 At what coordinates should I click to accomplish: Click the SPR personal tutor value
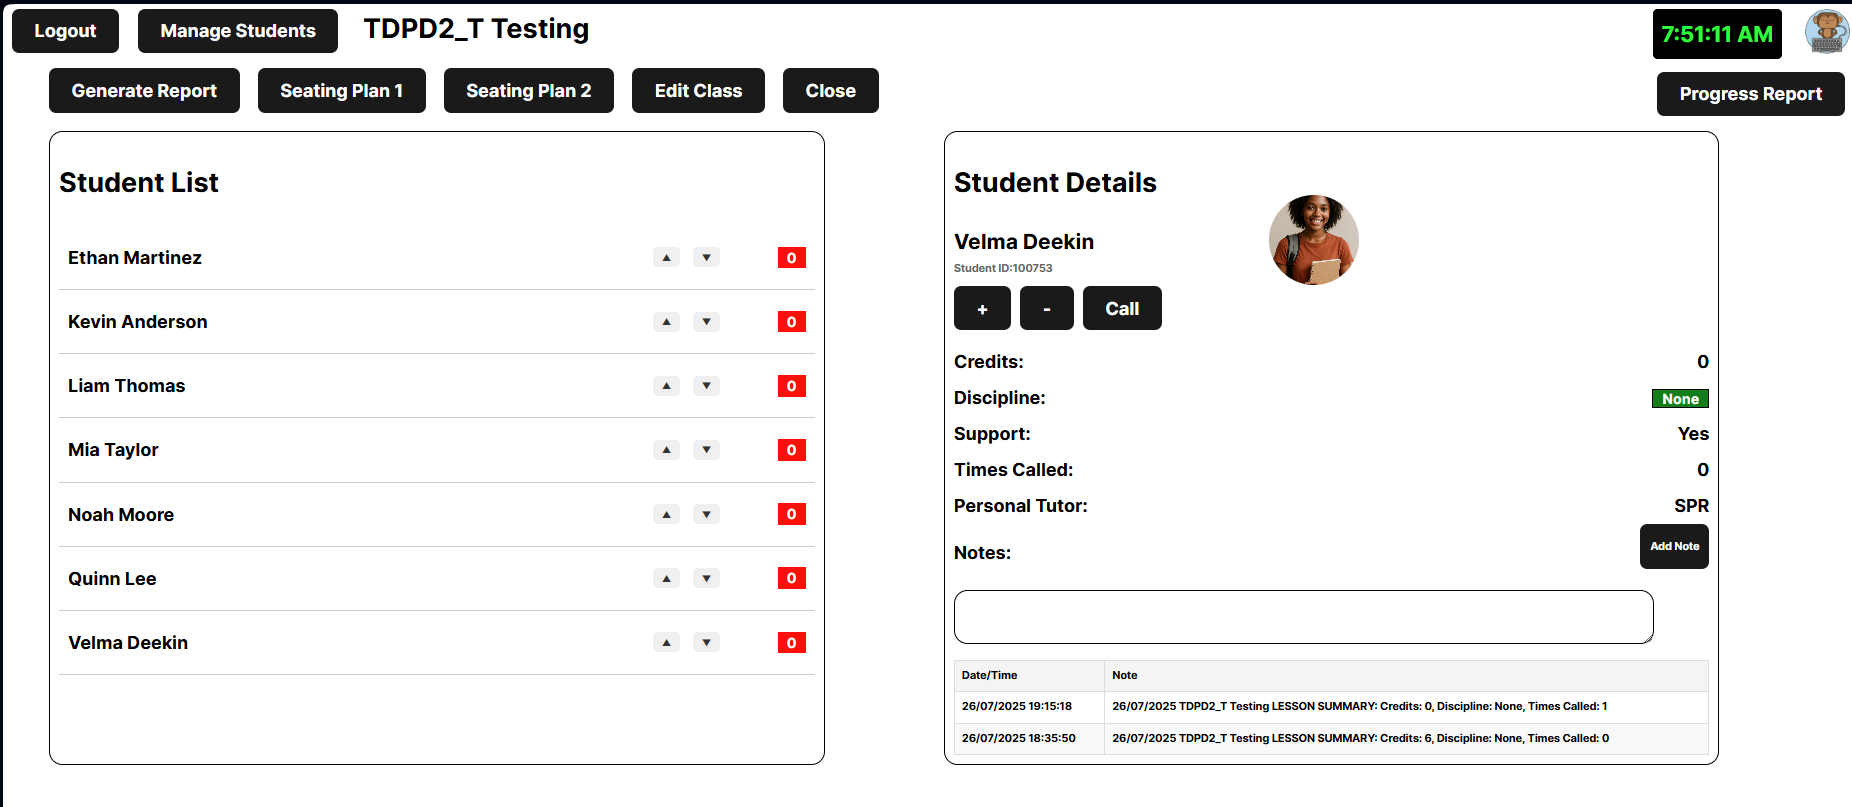click(1691, 506)
